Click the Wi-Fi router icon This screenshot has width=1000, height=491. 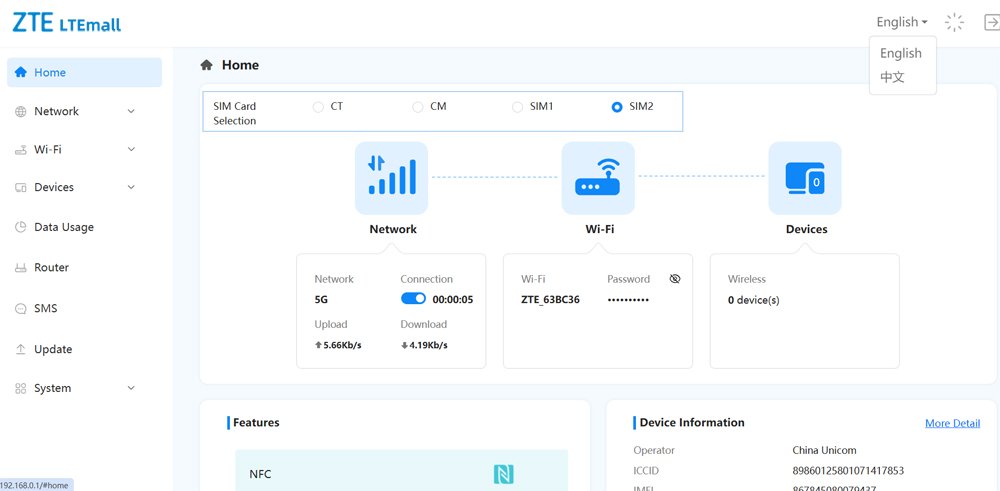pyautogui.click(x=598, y=177)
